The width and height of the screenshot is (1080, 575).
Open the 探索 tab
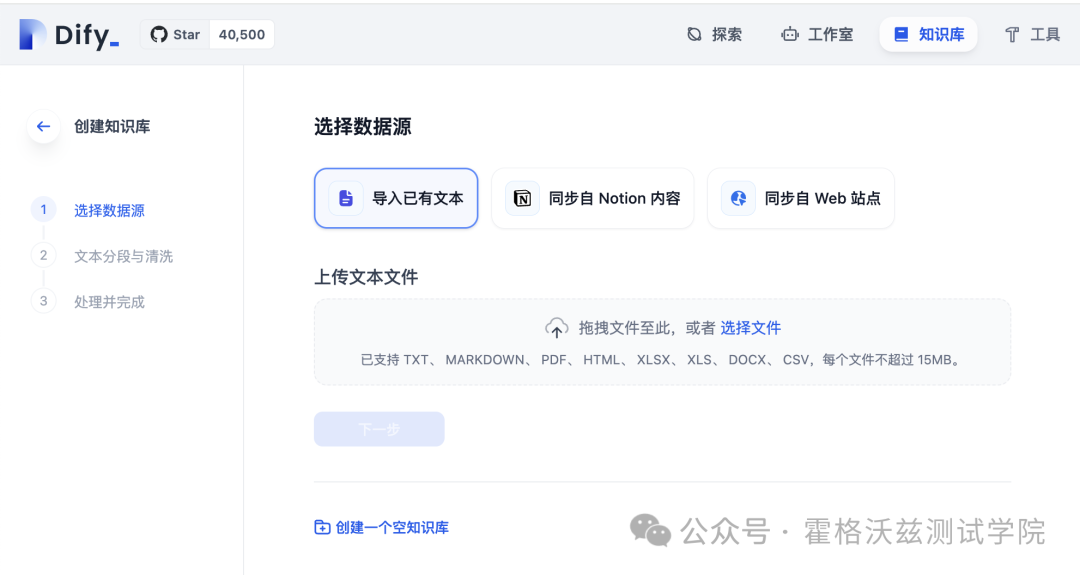[714, 34]
